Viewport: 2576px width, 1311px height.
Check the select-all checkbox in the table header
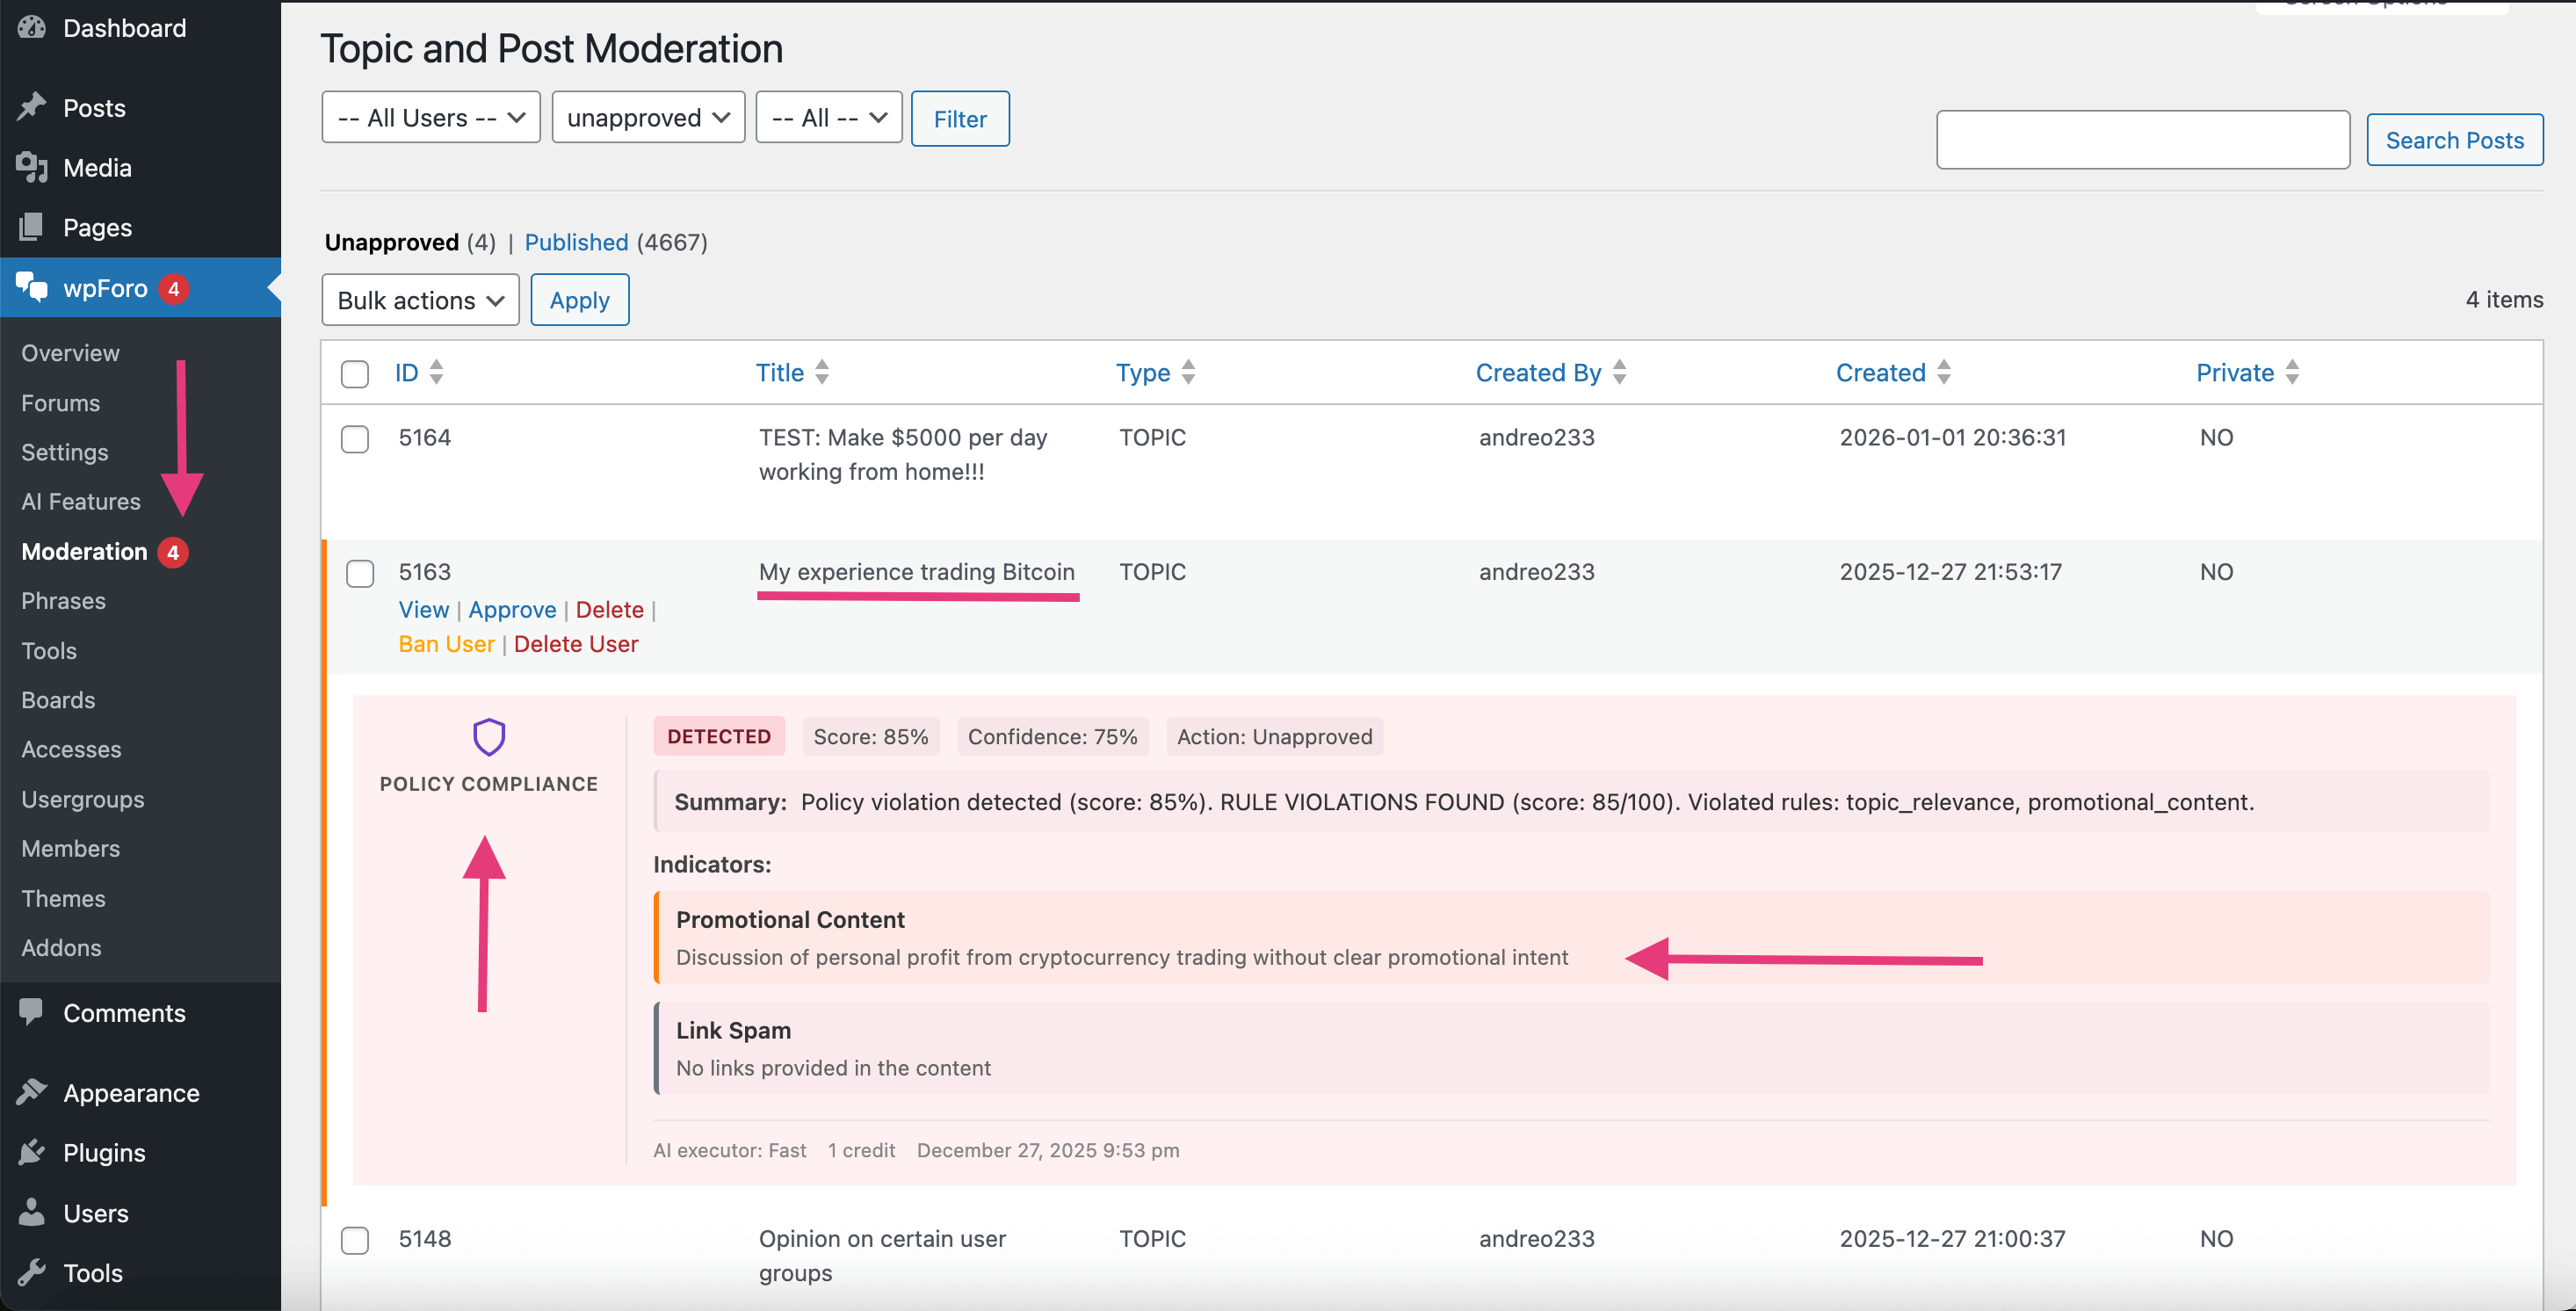coord(355,373)
